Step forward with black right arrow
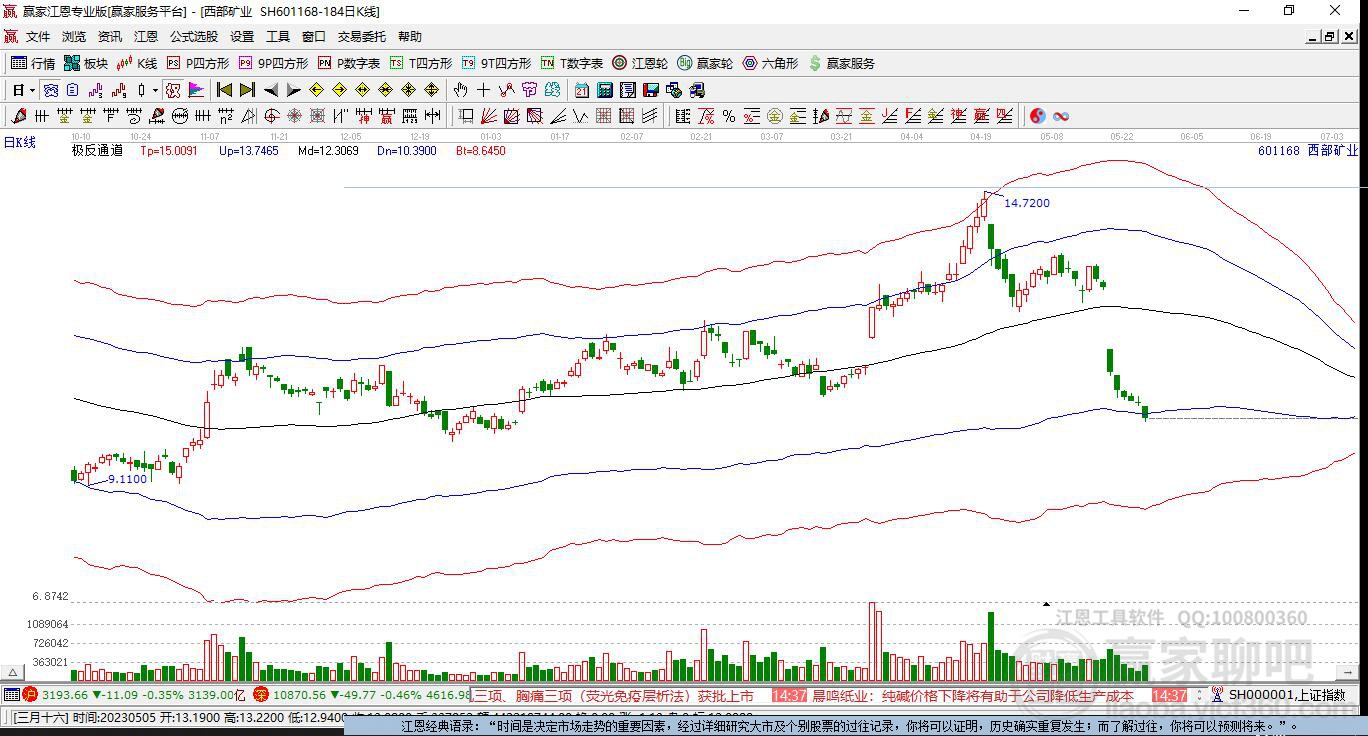 click(x=293, y=90)
